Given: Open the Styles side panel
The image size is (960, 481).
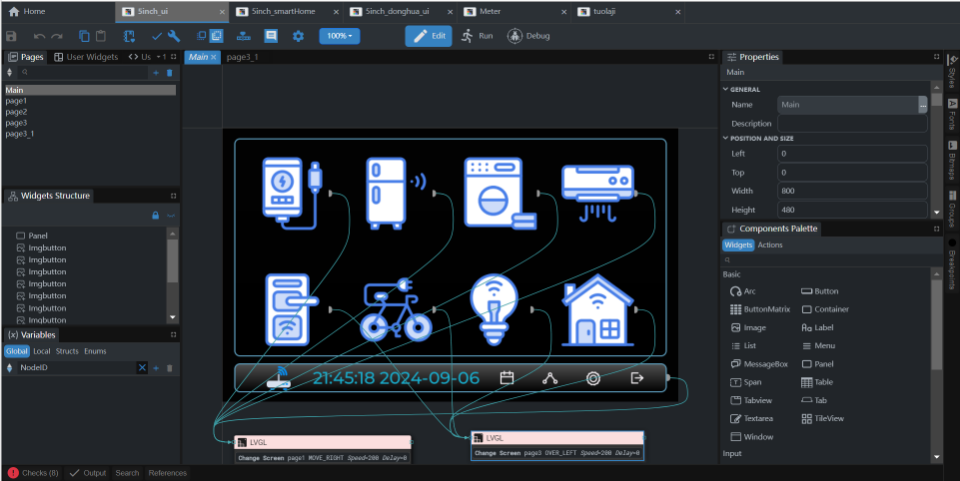Looking at the screenshot, I should [x=952, y=72].
